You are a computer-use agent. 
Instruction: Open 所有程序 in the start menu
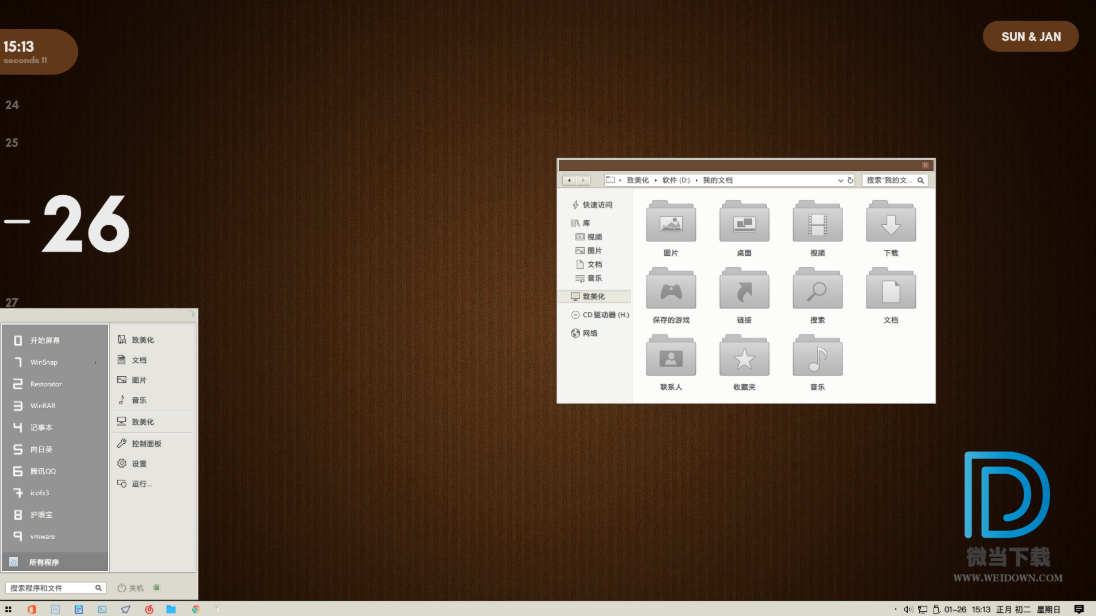click(55, 562)
